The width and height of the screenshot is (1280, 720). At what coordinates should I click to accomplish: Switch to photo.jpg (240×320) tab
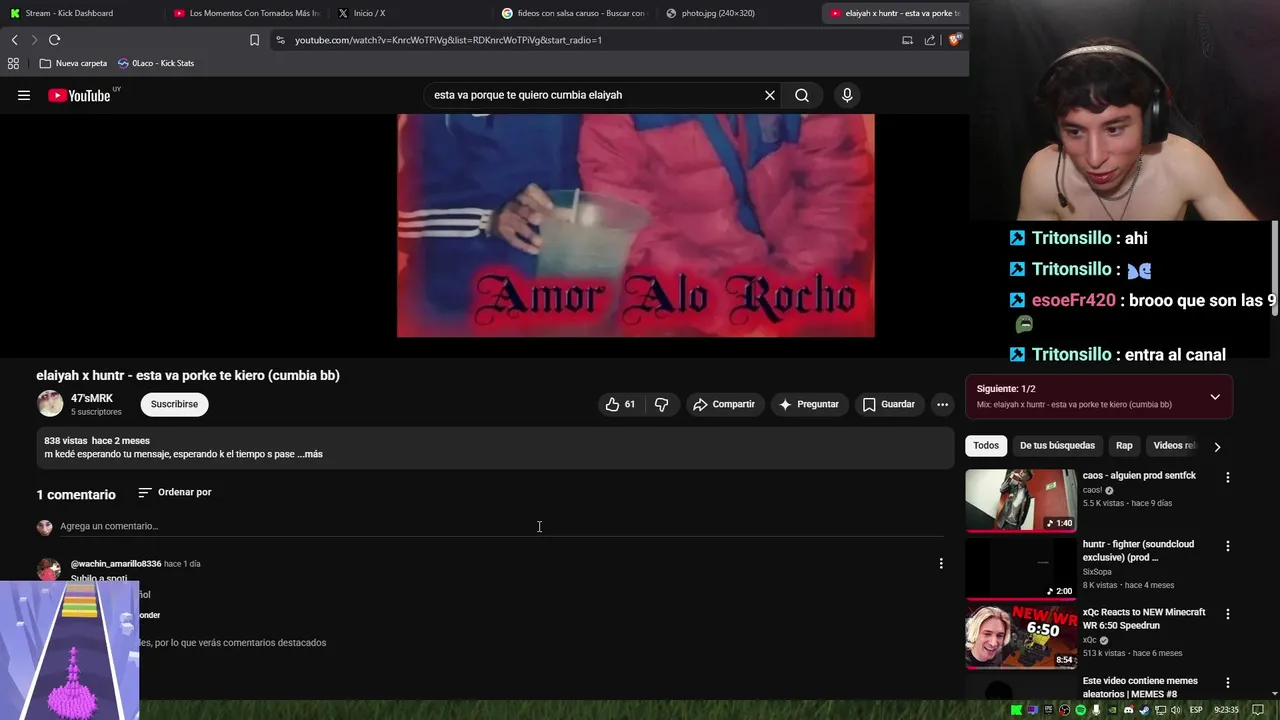[738, 13]
